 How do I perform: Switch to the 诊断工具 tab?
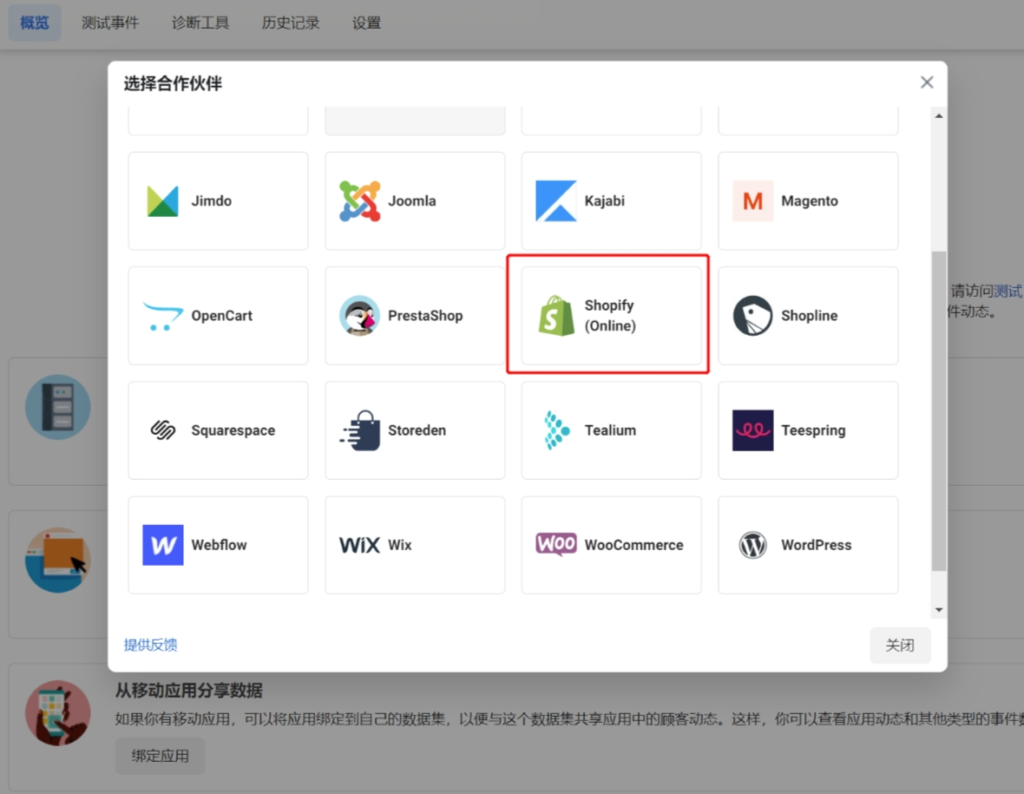click(200, 23)
